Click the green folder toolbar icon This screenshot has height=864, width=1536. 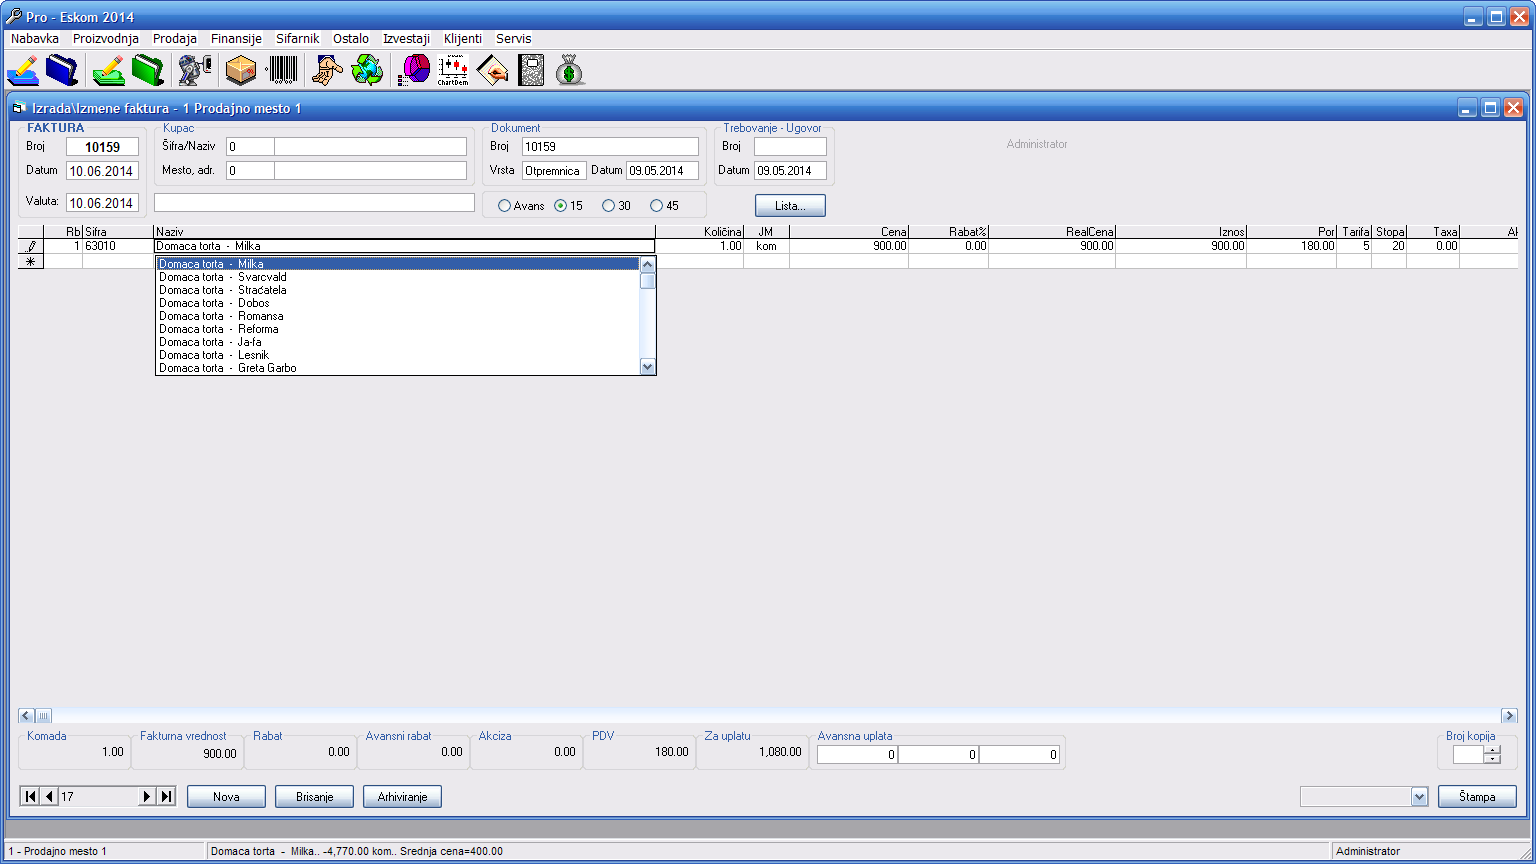pos(148,70)
